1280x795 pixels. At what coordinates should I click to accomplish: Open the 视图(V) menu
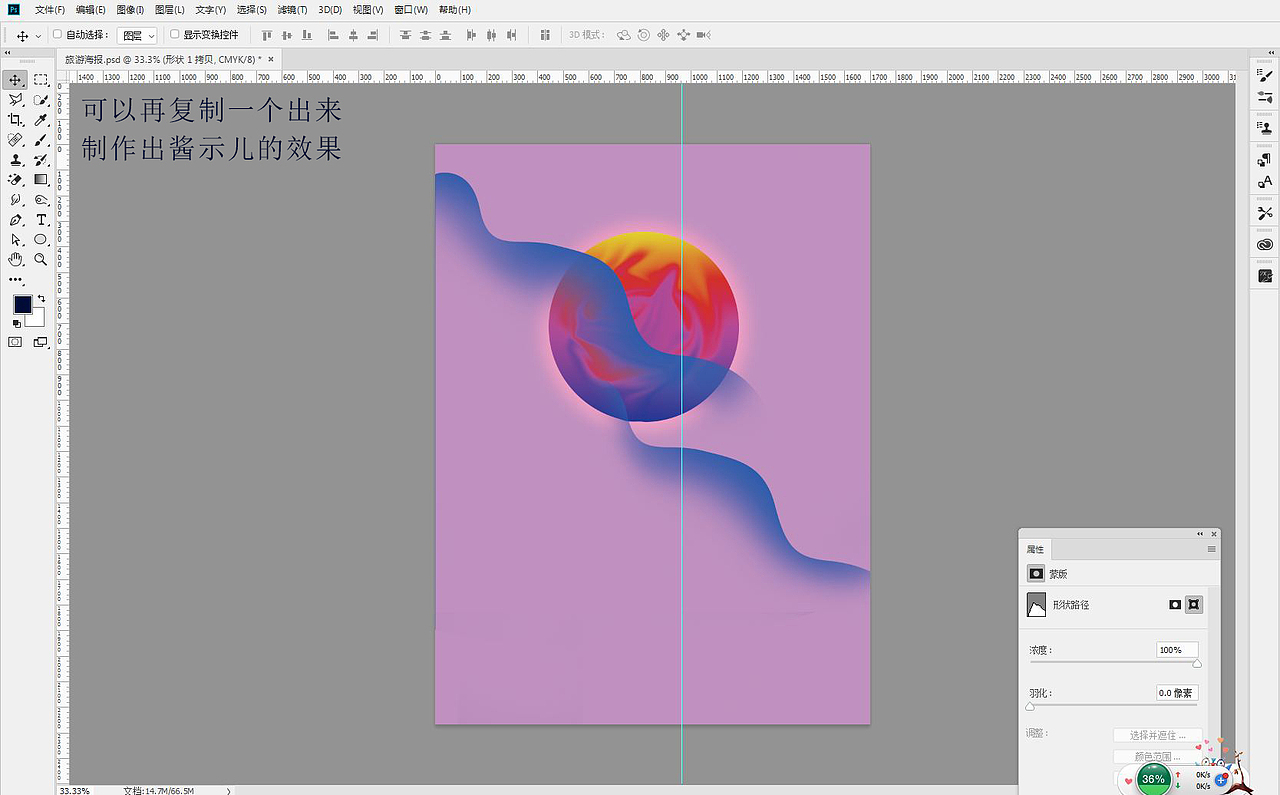[x=369, y=10]
